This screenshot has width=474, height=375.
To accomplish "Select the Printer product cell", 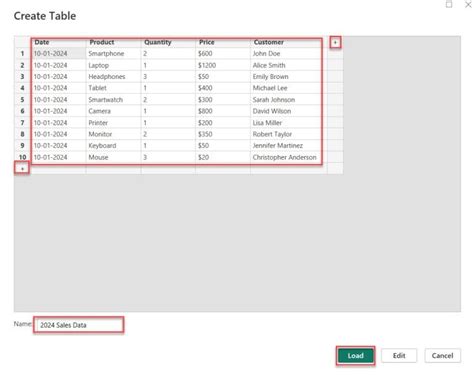I will 113,122.
